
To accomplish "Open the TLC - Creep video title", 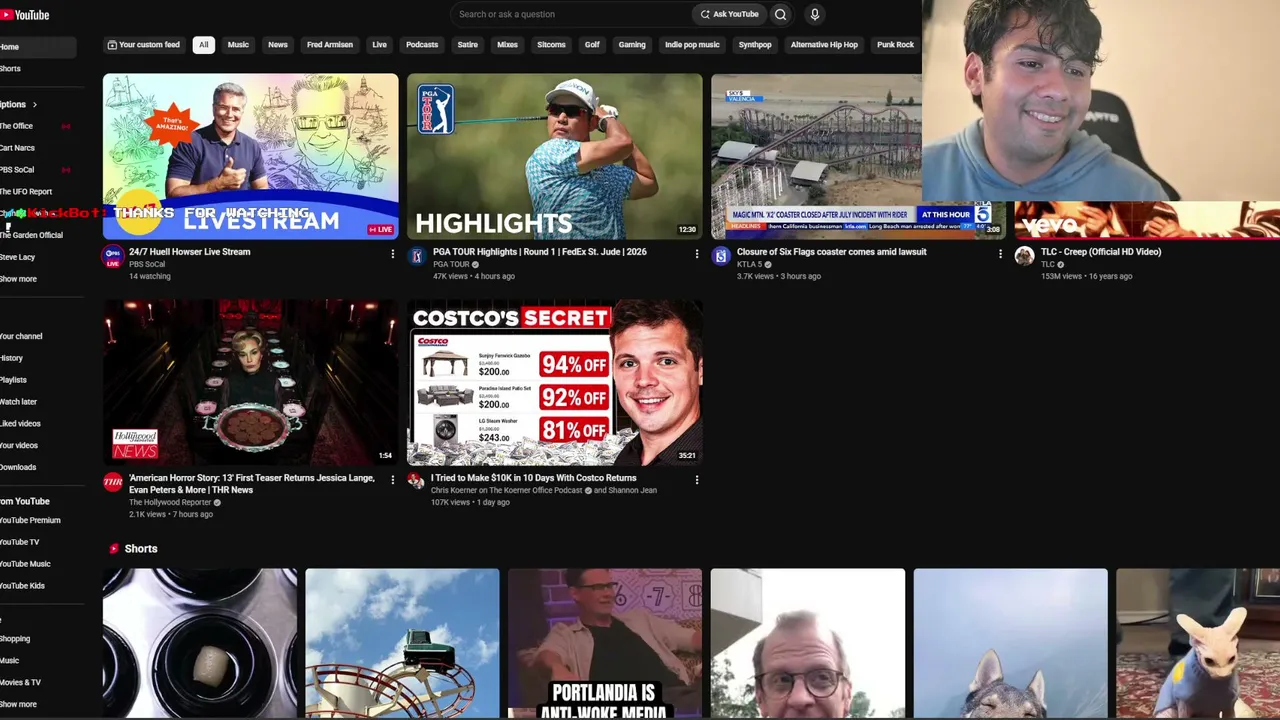I will tap(1101, 252).
